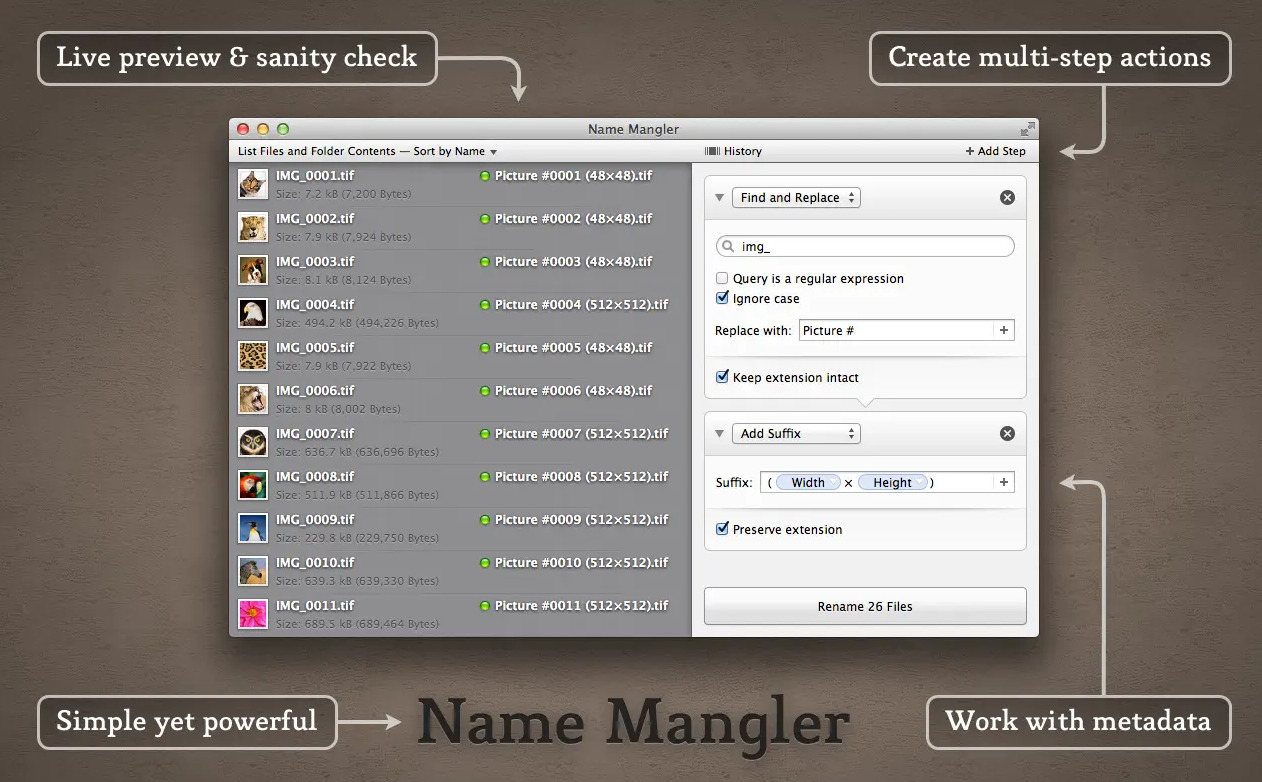Viewport: 1262px width, 782px height.
Task: Open the Add Suffix action dropdown
Action: (796, 433)
